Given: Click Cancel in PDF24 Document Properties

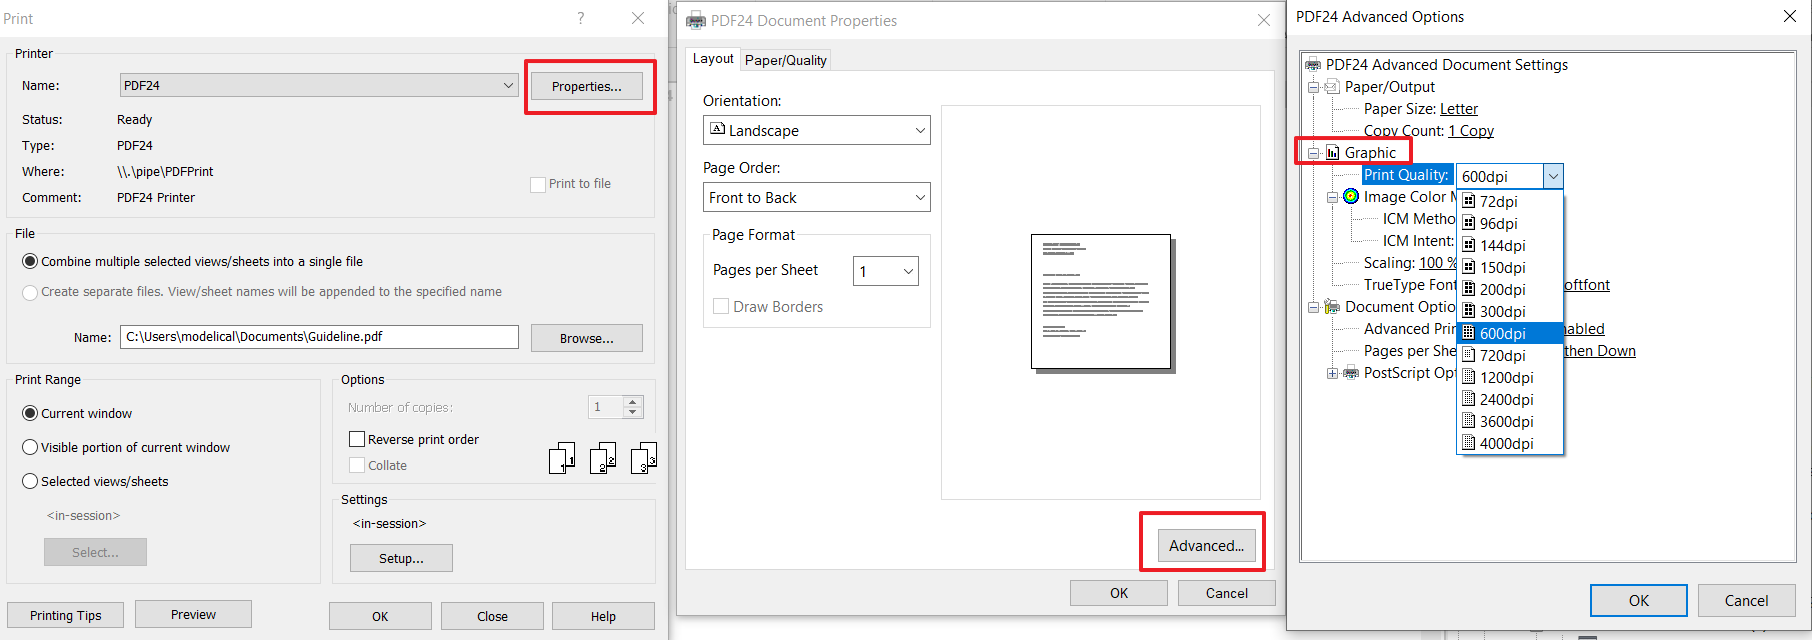Looking at the screenshot, I should coord(1227,593).
